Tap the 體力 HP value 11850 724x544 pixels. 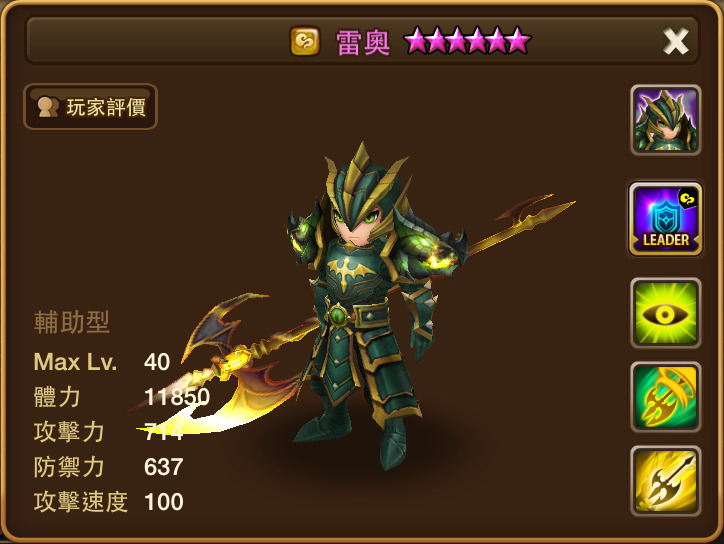pyautogui.click(x=177, y=397)
